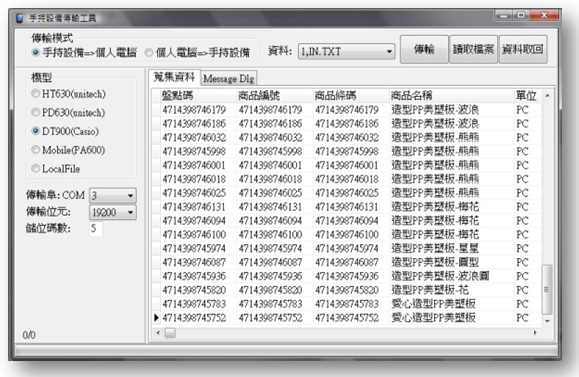
Task: Click the current row pointer arrow
Action: [156, 317]
